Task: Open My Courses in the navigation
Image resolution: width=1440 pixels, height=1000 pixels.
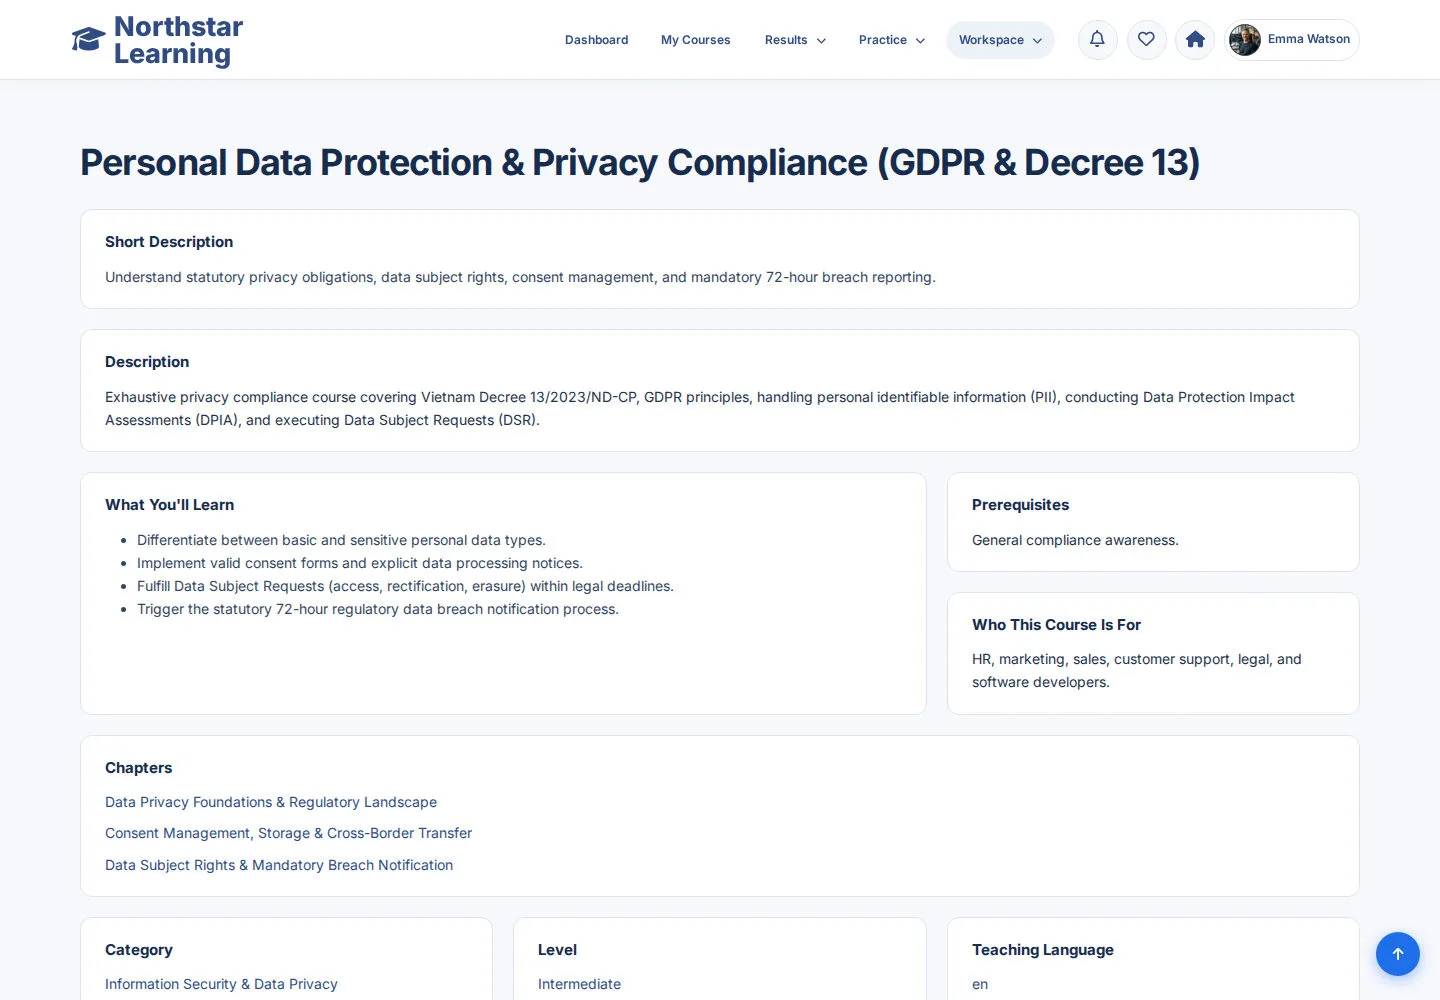Action: click(695, 40)
